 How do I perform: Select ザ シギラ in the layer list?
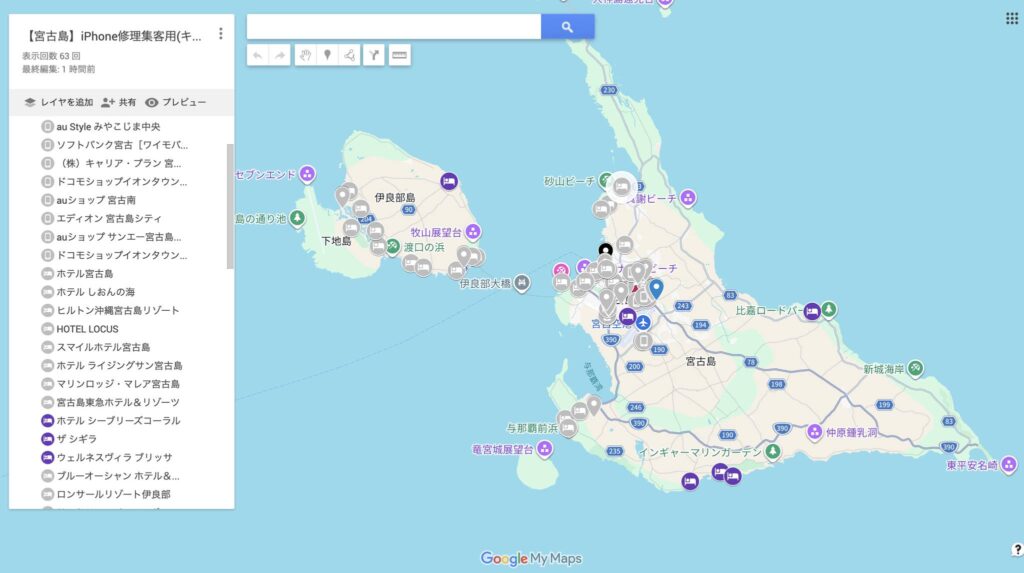point(76,439)
